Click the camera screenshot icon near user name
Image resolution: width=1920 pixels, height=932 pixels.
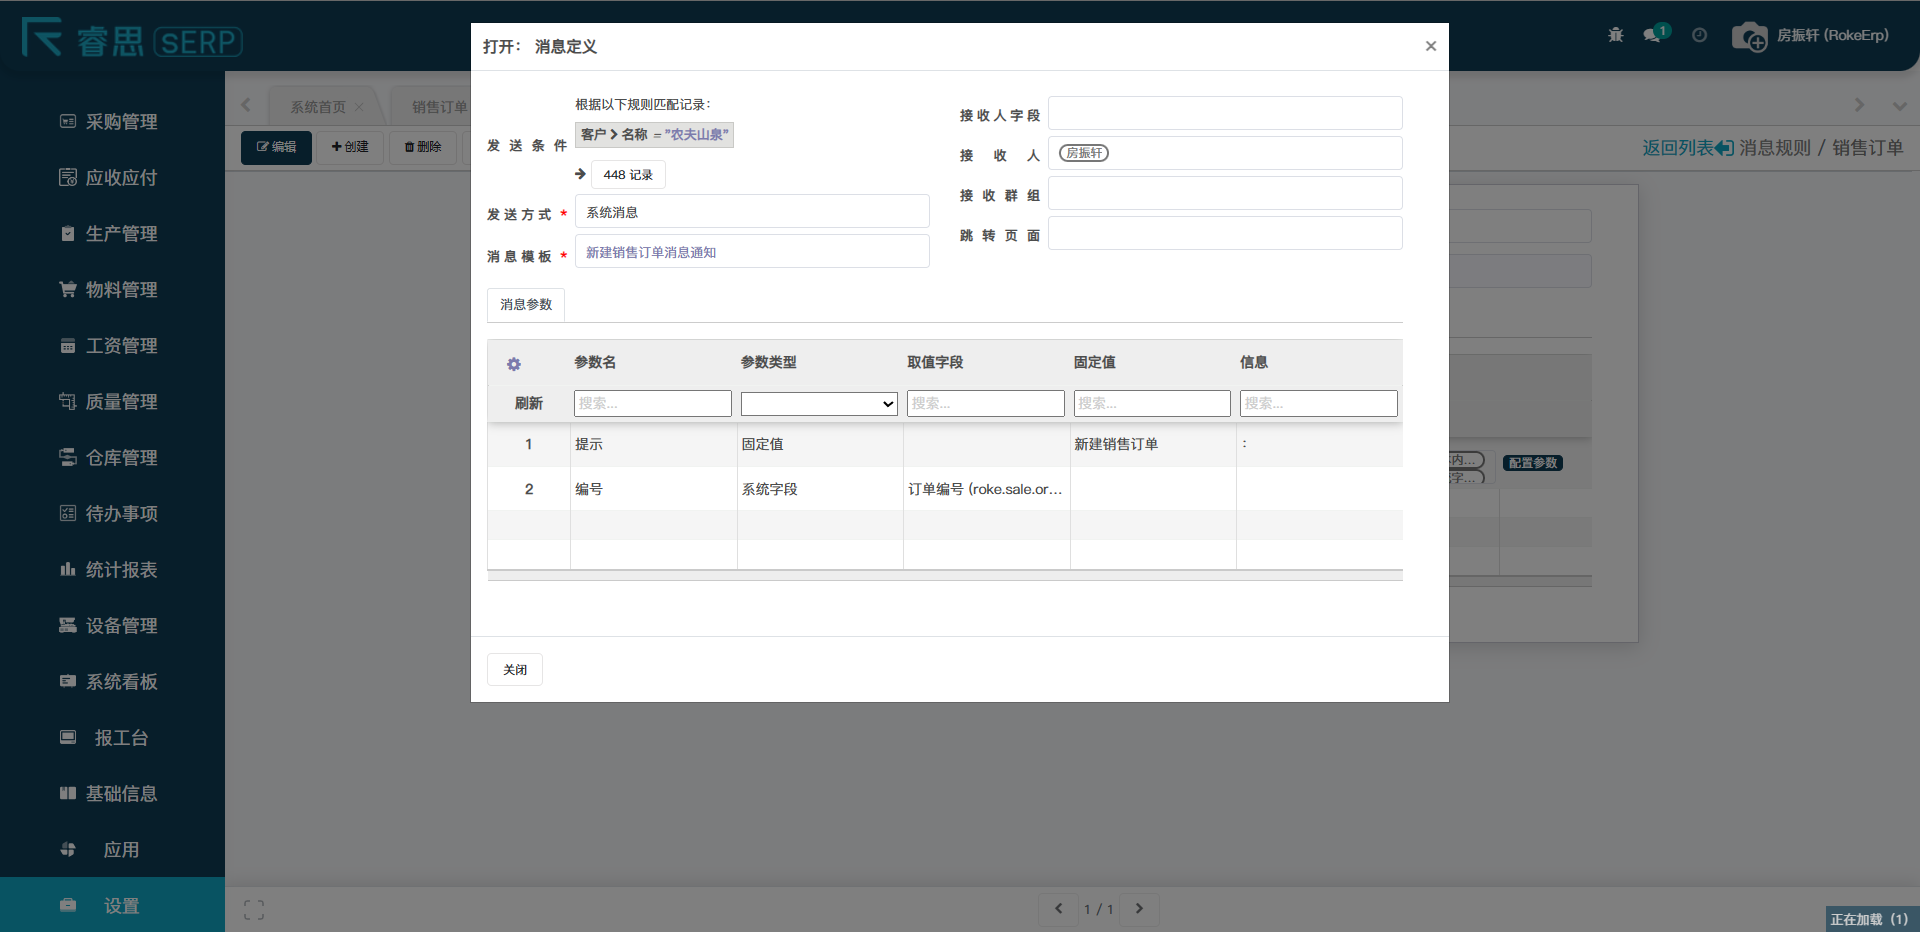[1749, 36]
